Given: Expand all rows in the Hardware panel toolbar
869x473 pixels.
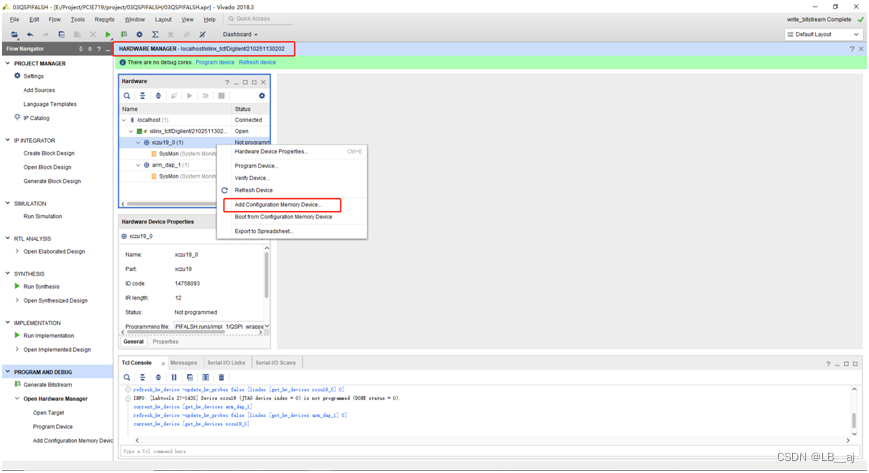Looking at the screenshot, I should click(x=158, y=96).
